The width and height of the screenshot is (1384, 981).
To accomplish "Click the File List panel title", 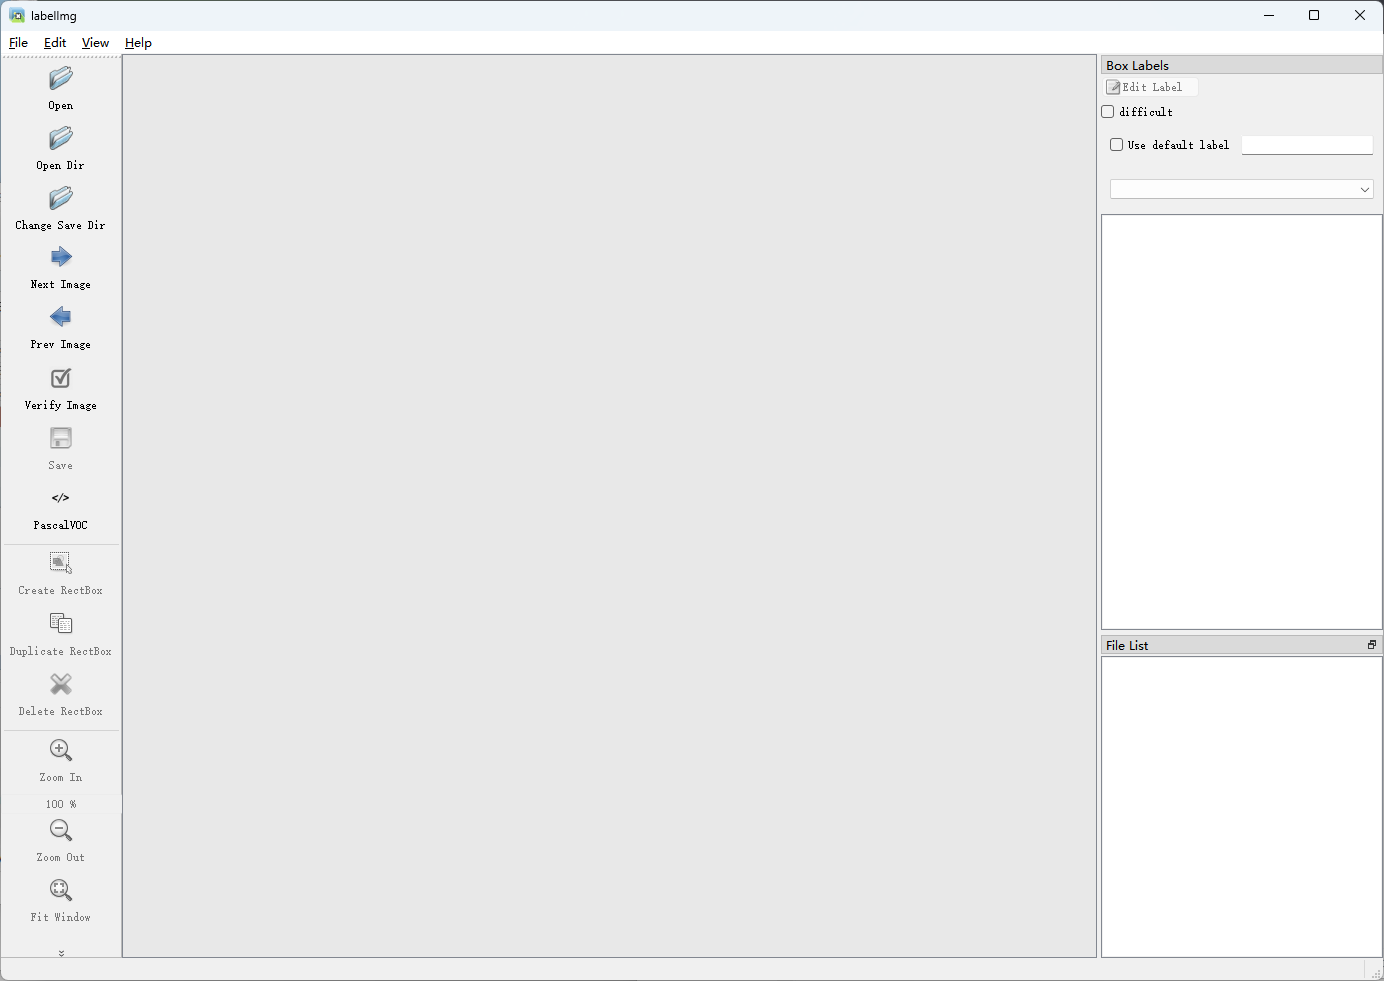I will click(x=1127, y=645).
